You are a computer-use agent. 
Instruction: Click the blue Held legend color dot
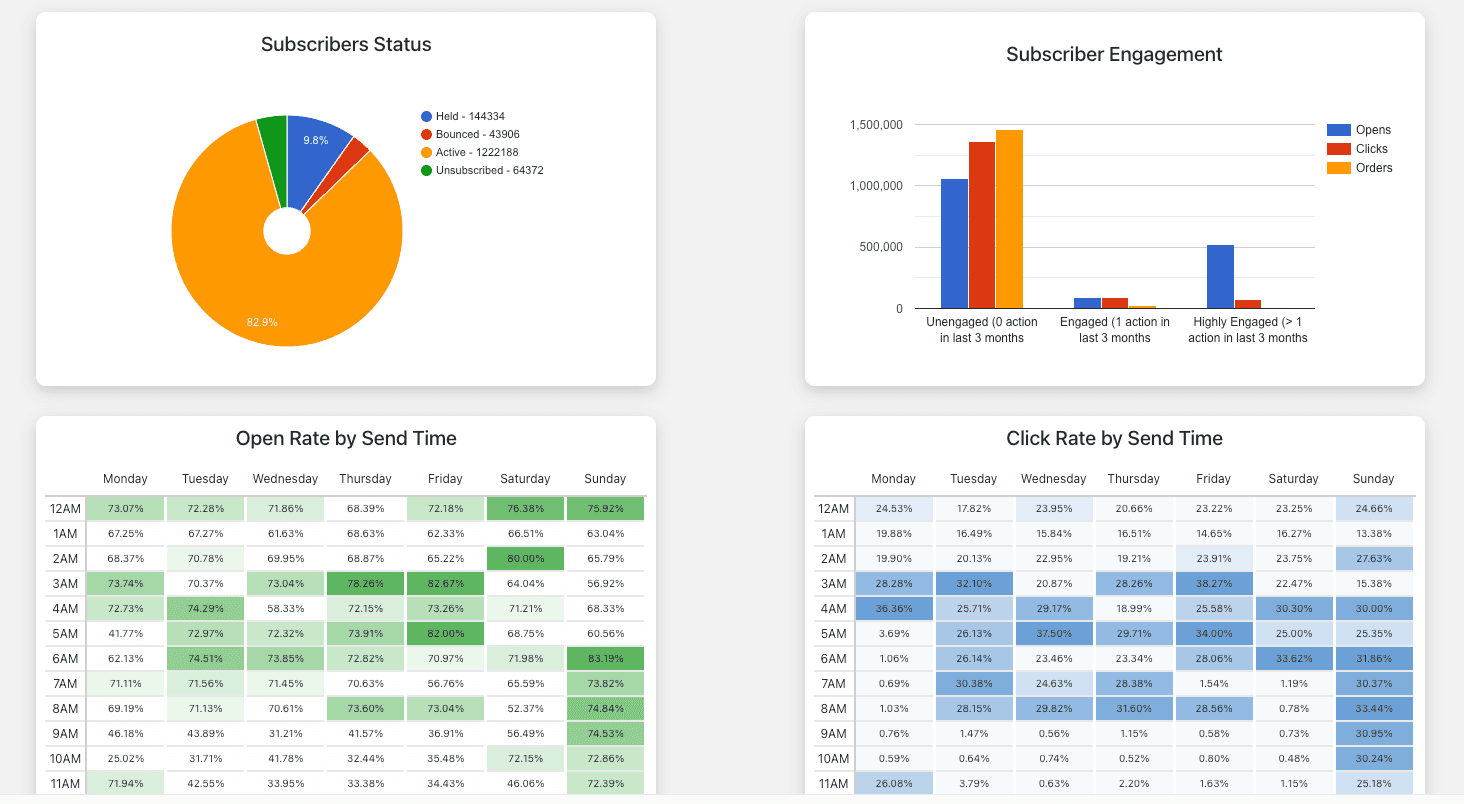pyautogui.click(x=426, y=117)
